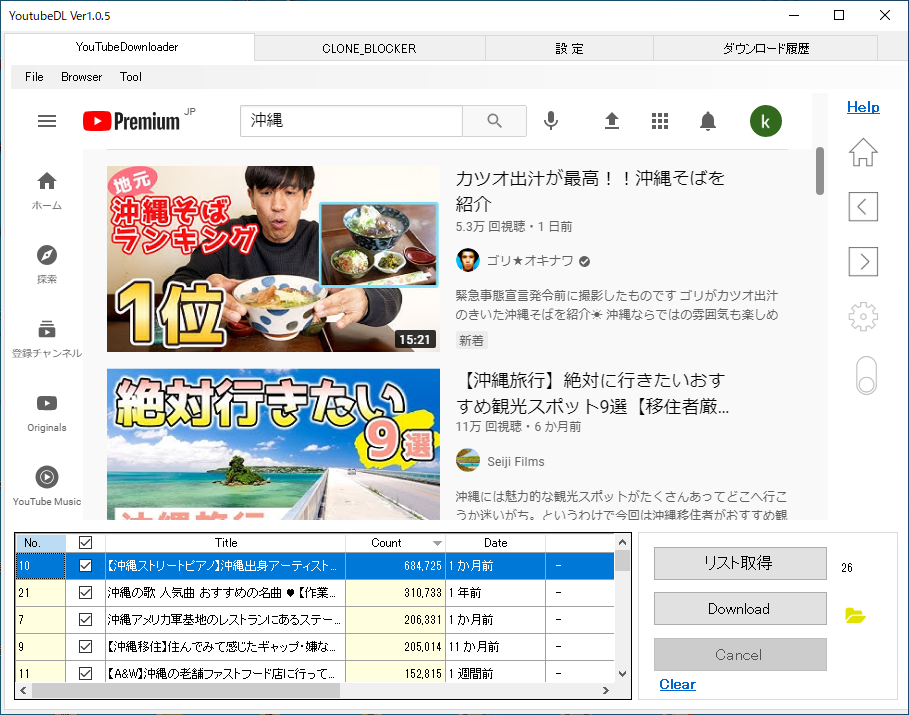The height and width of the screenshot is (715, 909).
Task: Uncheck the checkbox for row No. 10
Action: click(x=85, y=565)
